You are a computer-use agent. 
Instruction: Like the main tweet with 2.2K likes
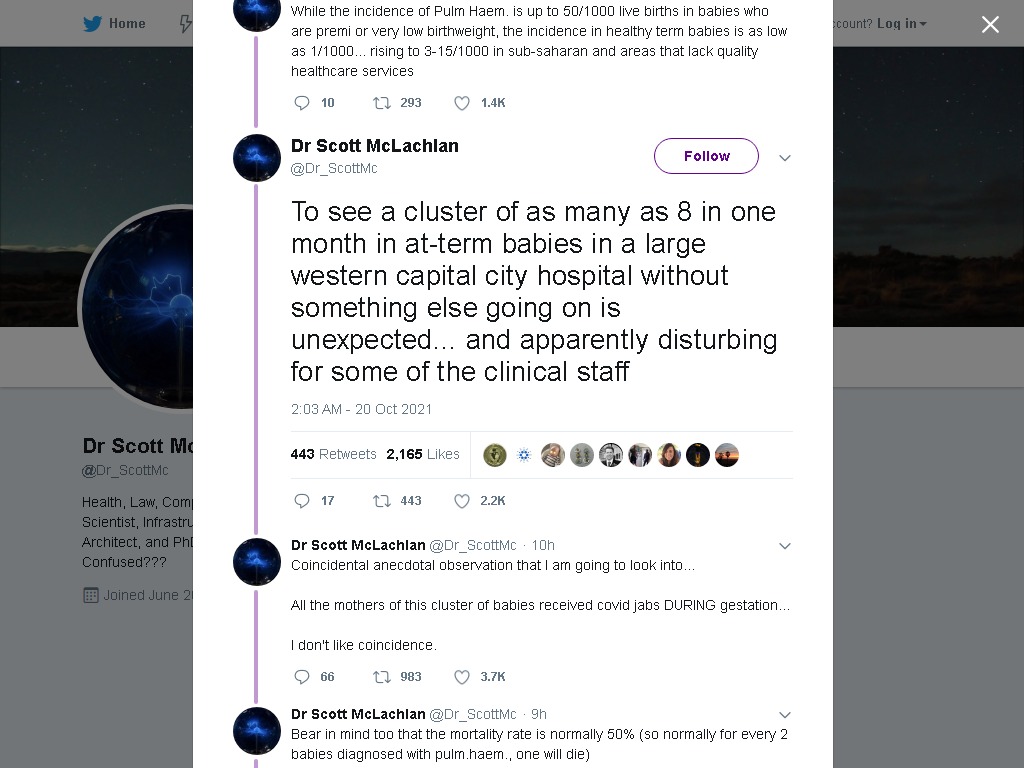point(462,501)
